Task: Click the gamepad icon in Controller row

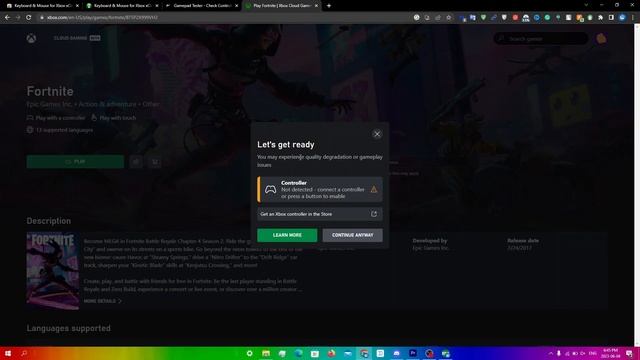Action: point(270,189)
